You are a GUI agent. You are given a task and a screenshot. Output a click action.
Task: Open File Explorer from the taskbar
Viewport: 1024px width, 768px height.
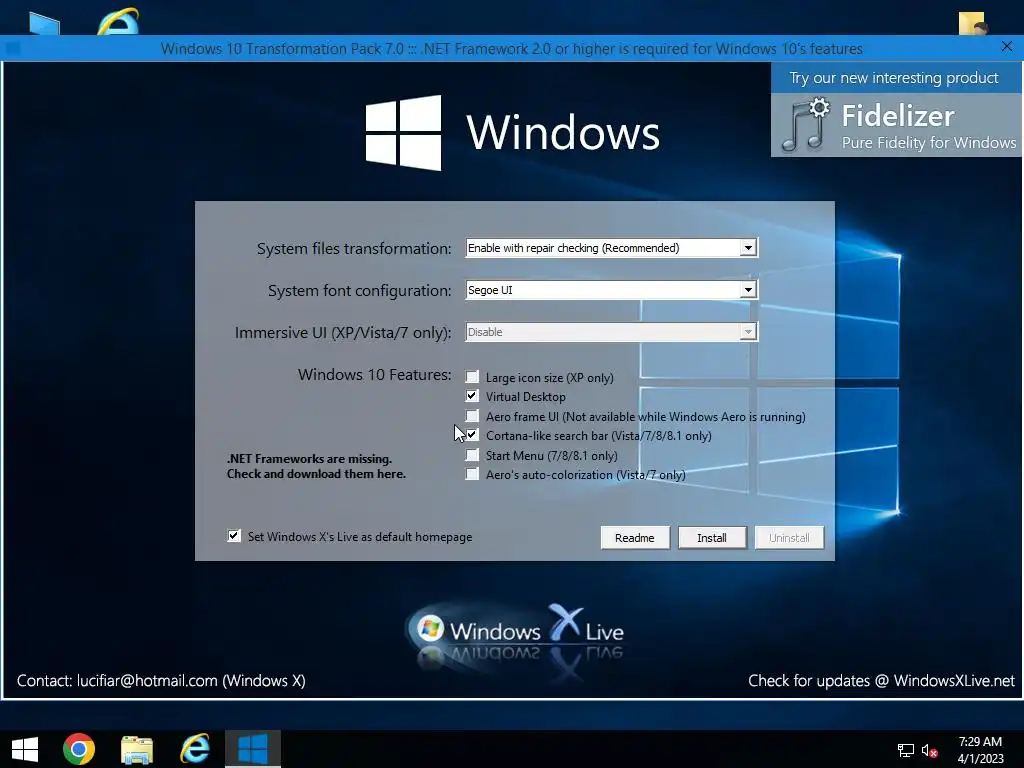pos(137,750)
